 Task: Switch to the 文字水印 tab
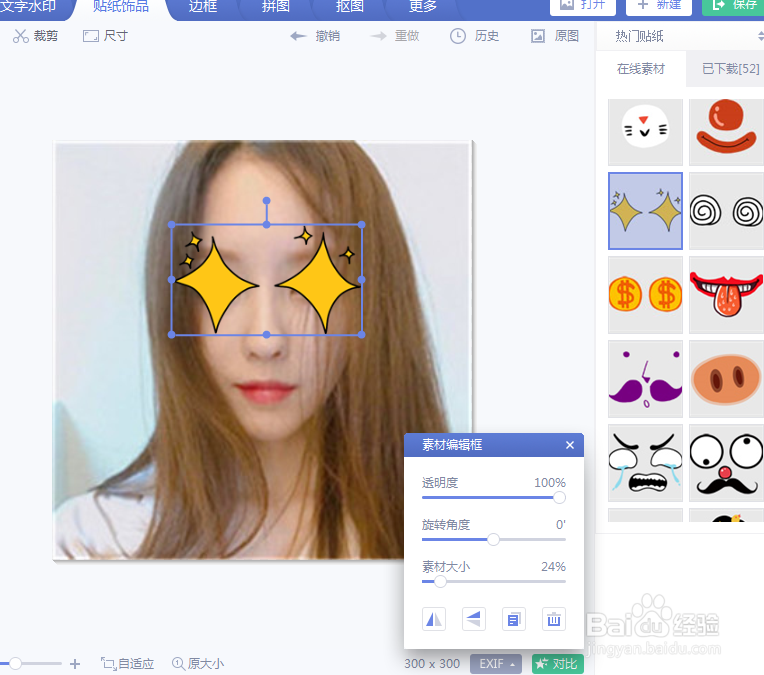28,6
